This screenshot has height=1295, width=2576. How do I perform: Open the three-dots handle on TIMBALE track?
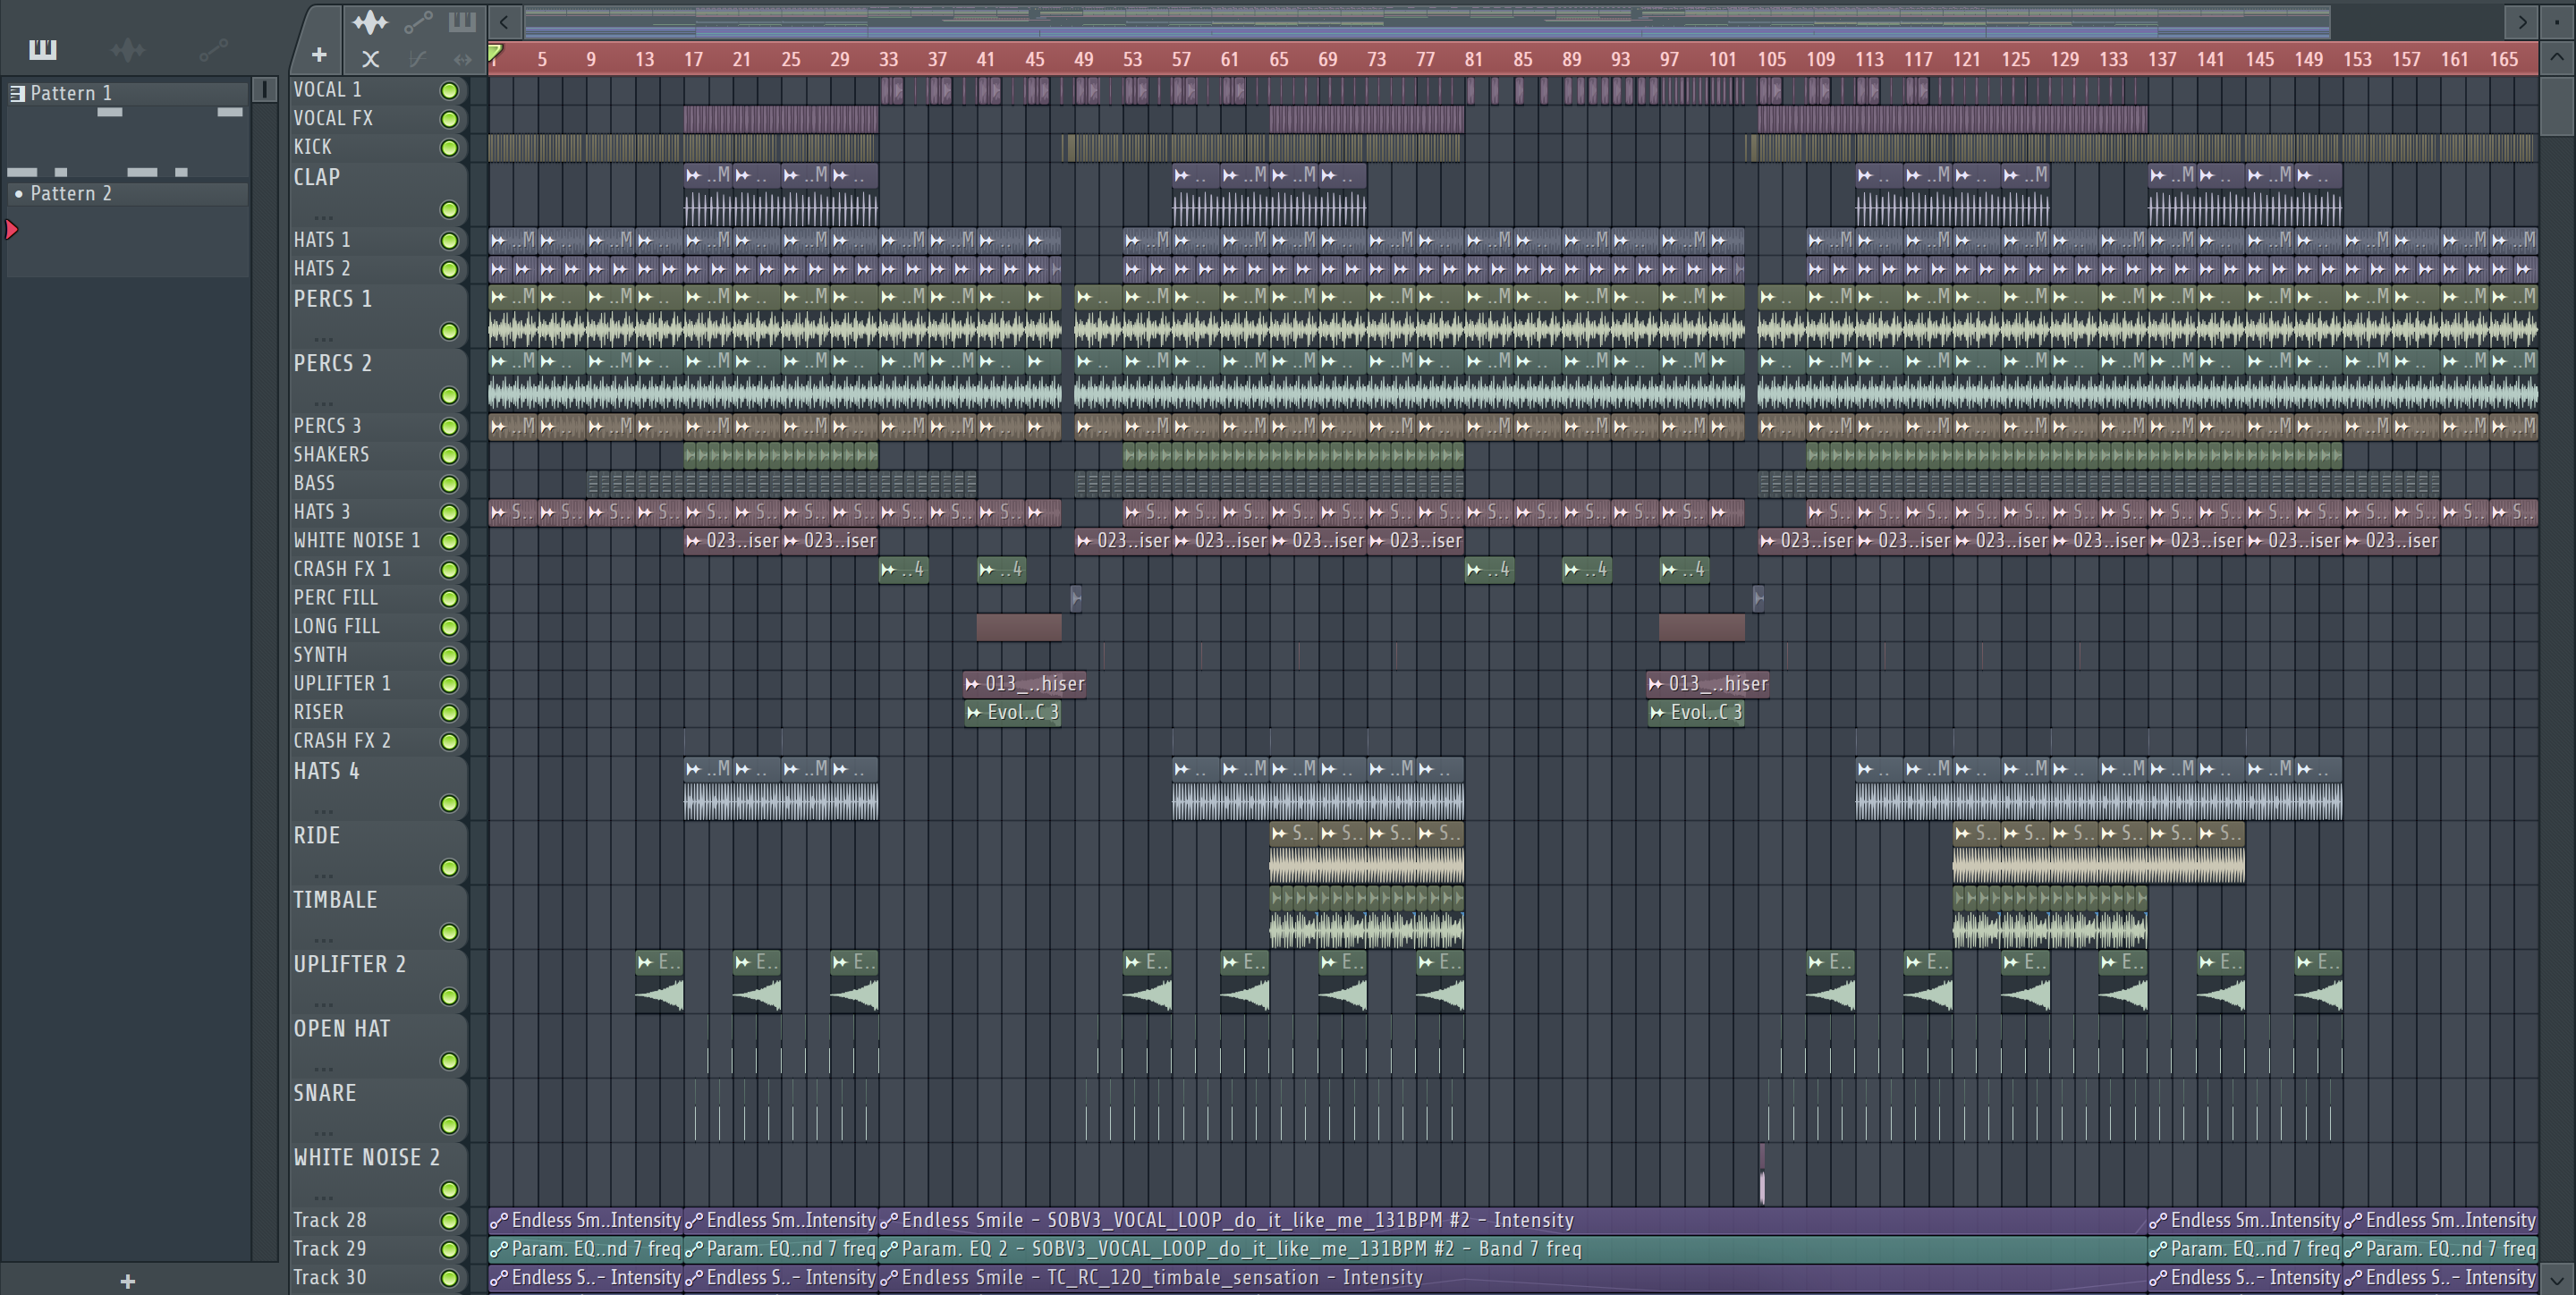[322, 939]
